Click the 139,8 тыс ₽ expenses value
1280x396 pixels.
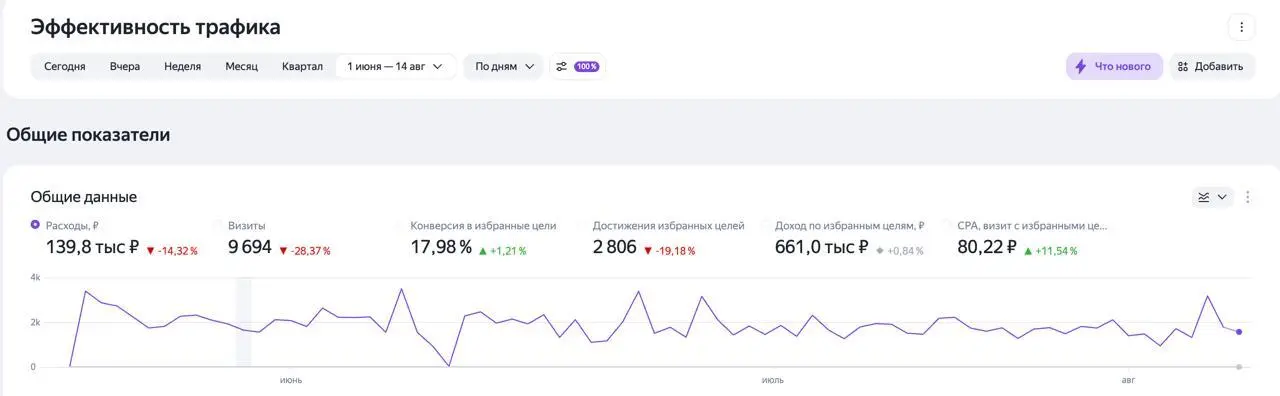pos(92,247)
